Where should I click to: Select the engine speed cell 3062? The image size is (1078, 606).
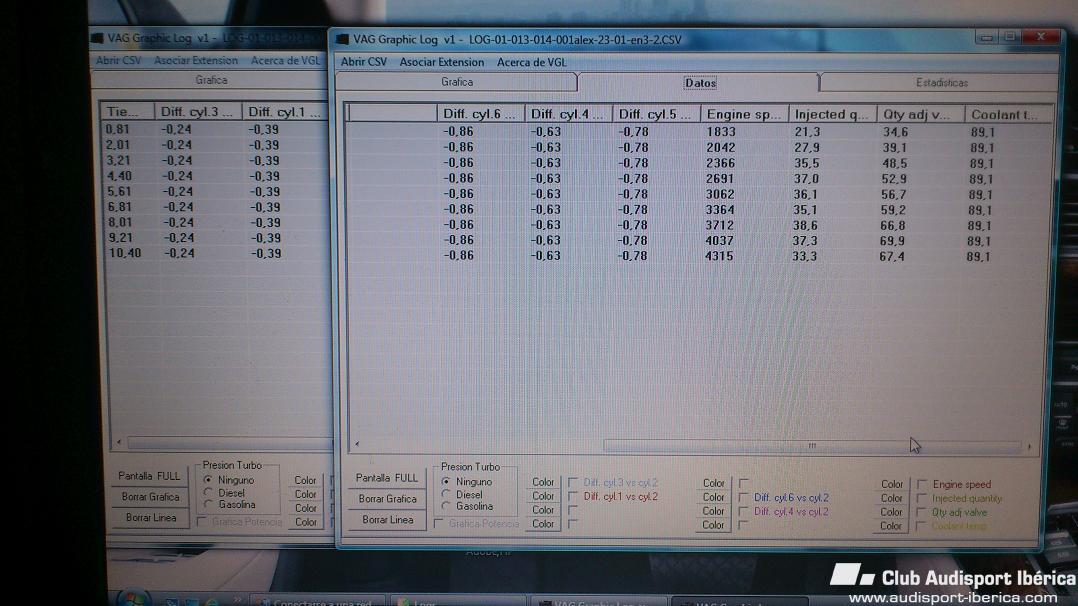(720, 194)
